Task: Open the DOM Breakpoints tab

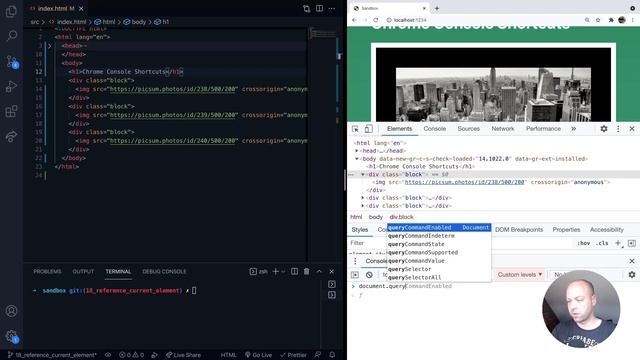Action: [519, 230]
